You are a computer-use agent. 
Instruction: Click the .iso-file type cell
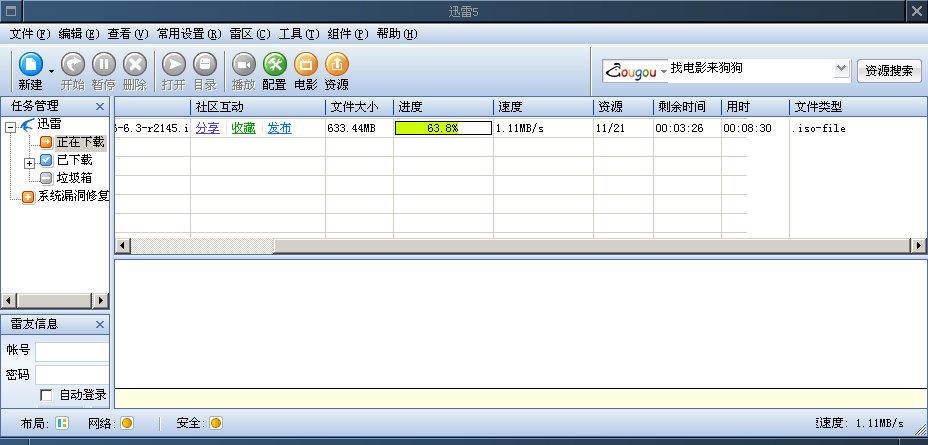click(x=819, y=128)
